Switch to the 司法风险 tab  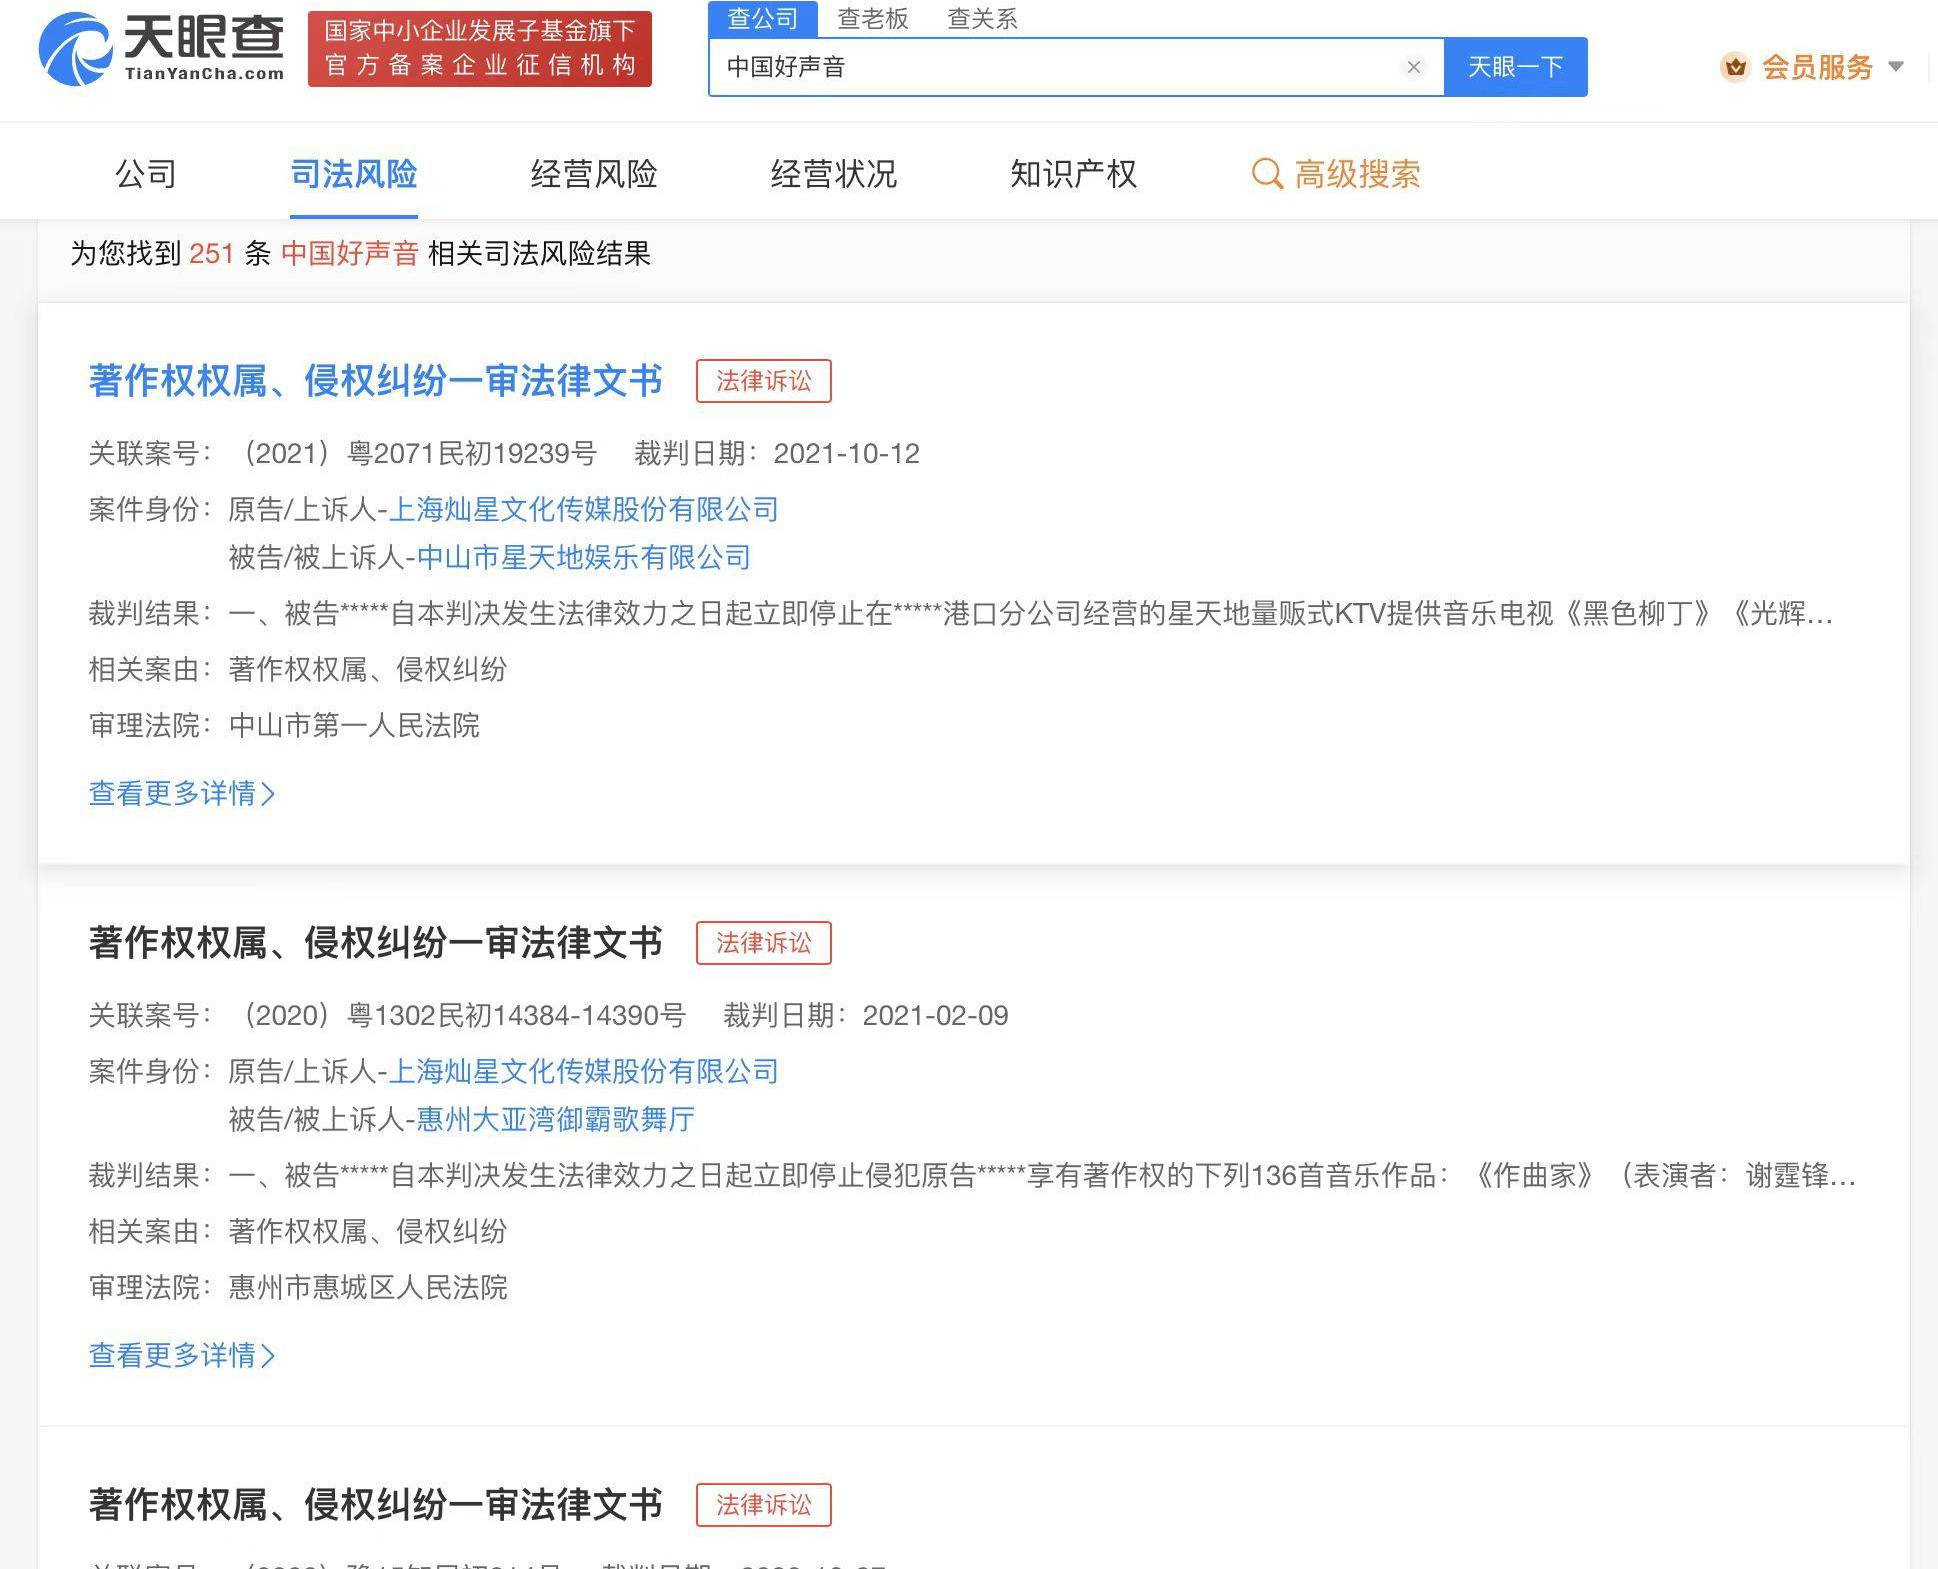coord(354,174)
